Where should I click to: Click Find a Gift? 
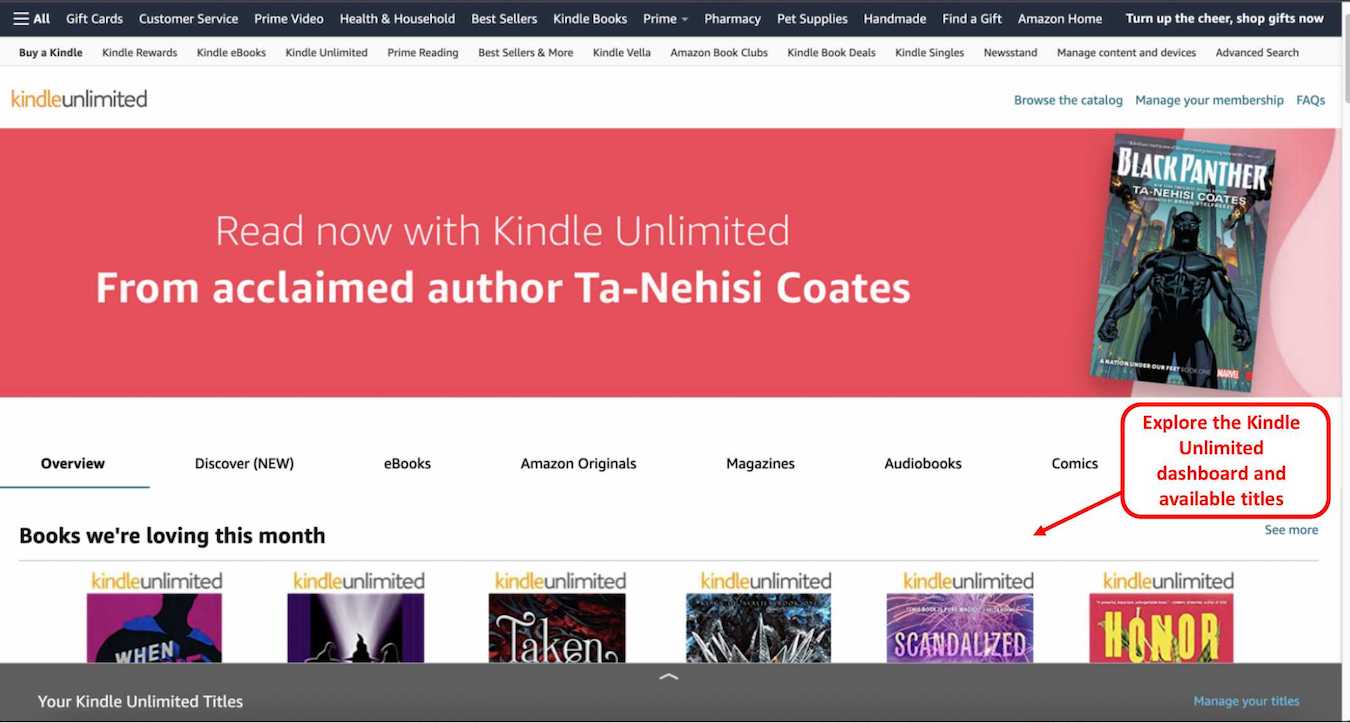(x=972, y=18)
